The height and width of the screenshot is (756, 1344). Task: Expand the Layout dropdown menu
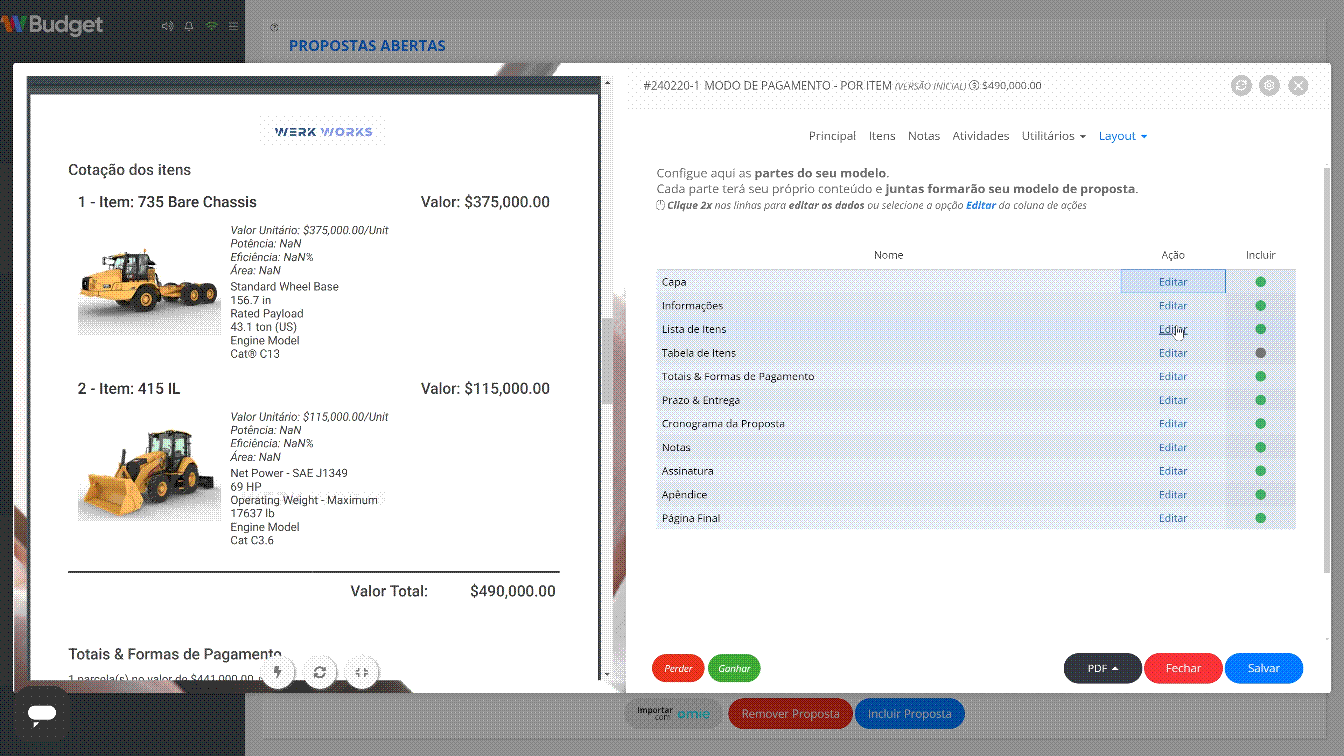click(x=1122, y=136)
